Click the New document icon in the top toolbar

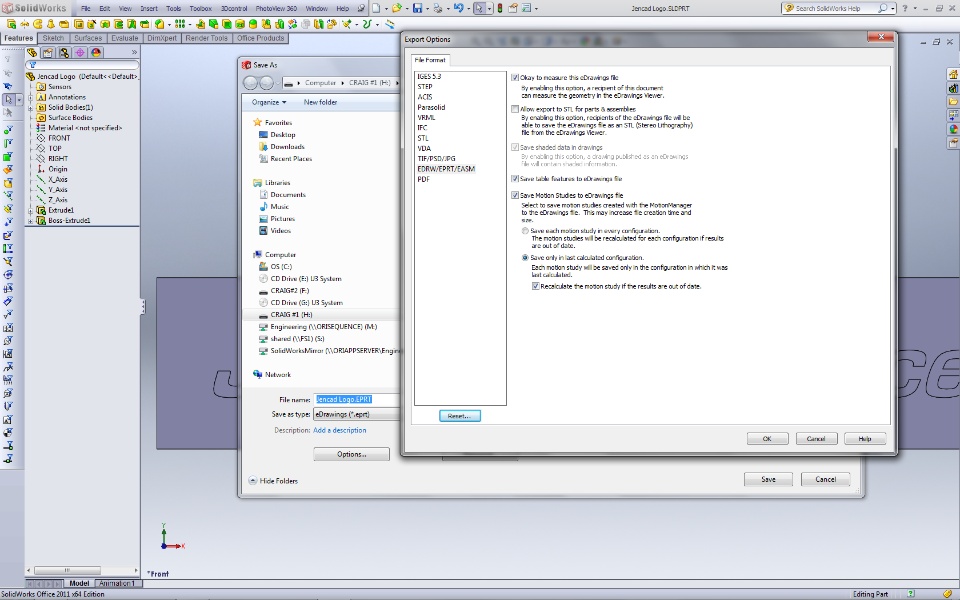click(376, 8)
